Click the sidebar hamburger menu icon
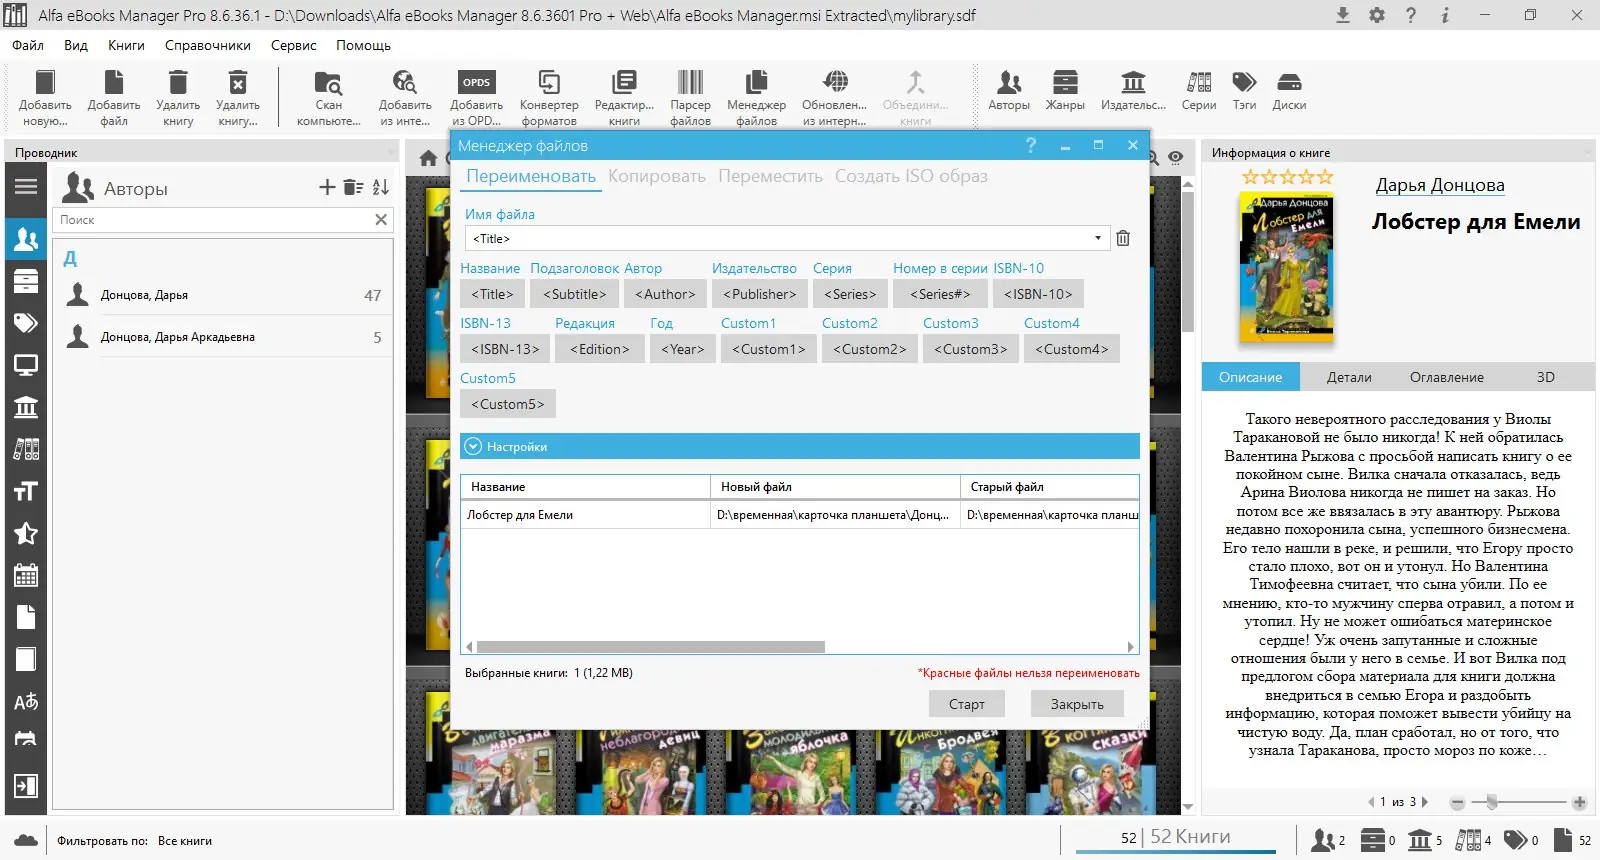1600x860 pixels. pyautogui.click(x=26, y=187)
